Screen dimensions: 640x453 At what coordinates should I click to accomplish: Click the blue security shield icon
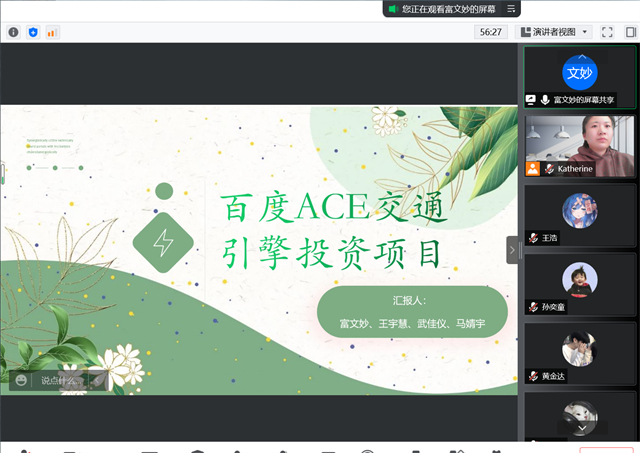[33, 32]
